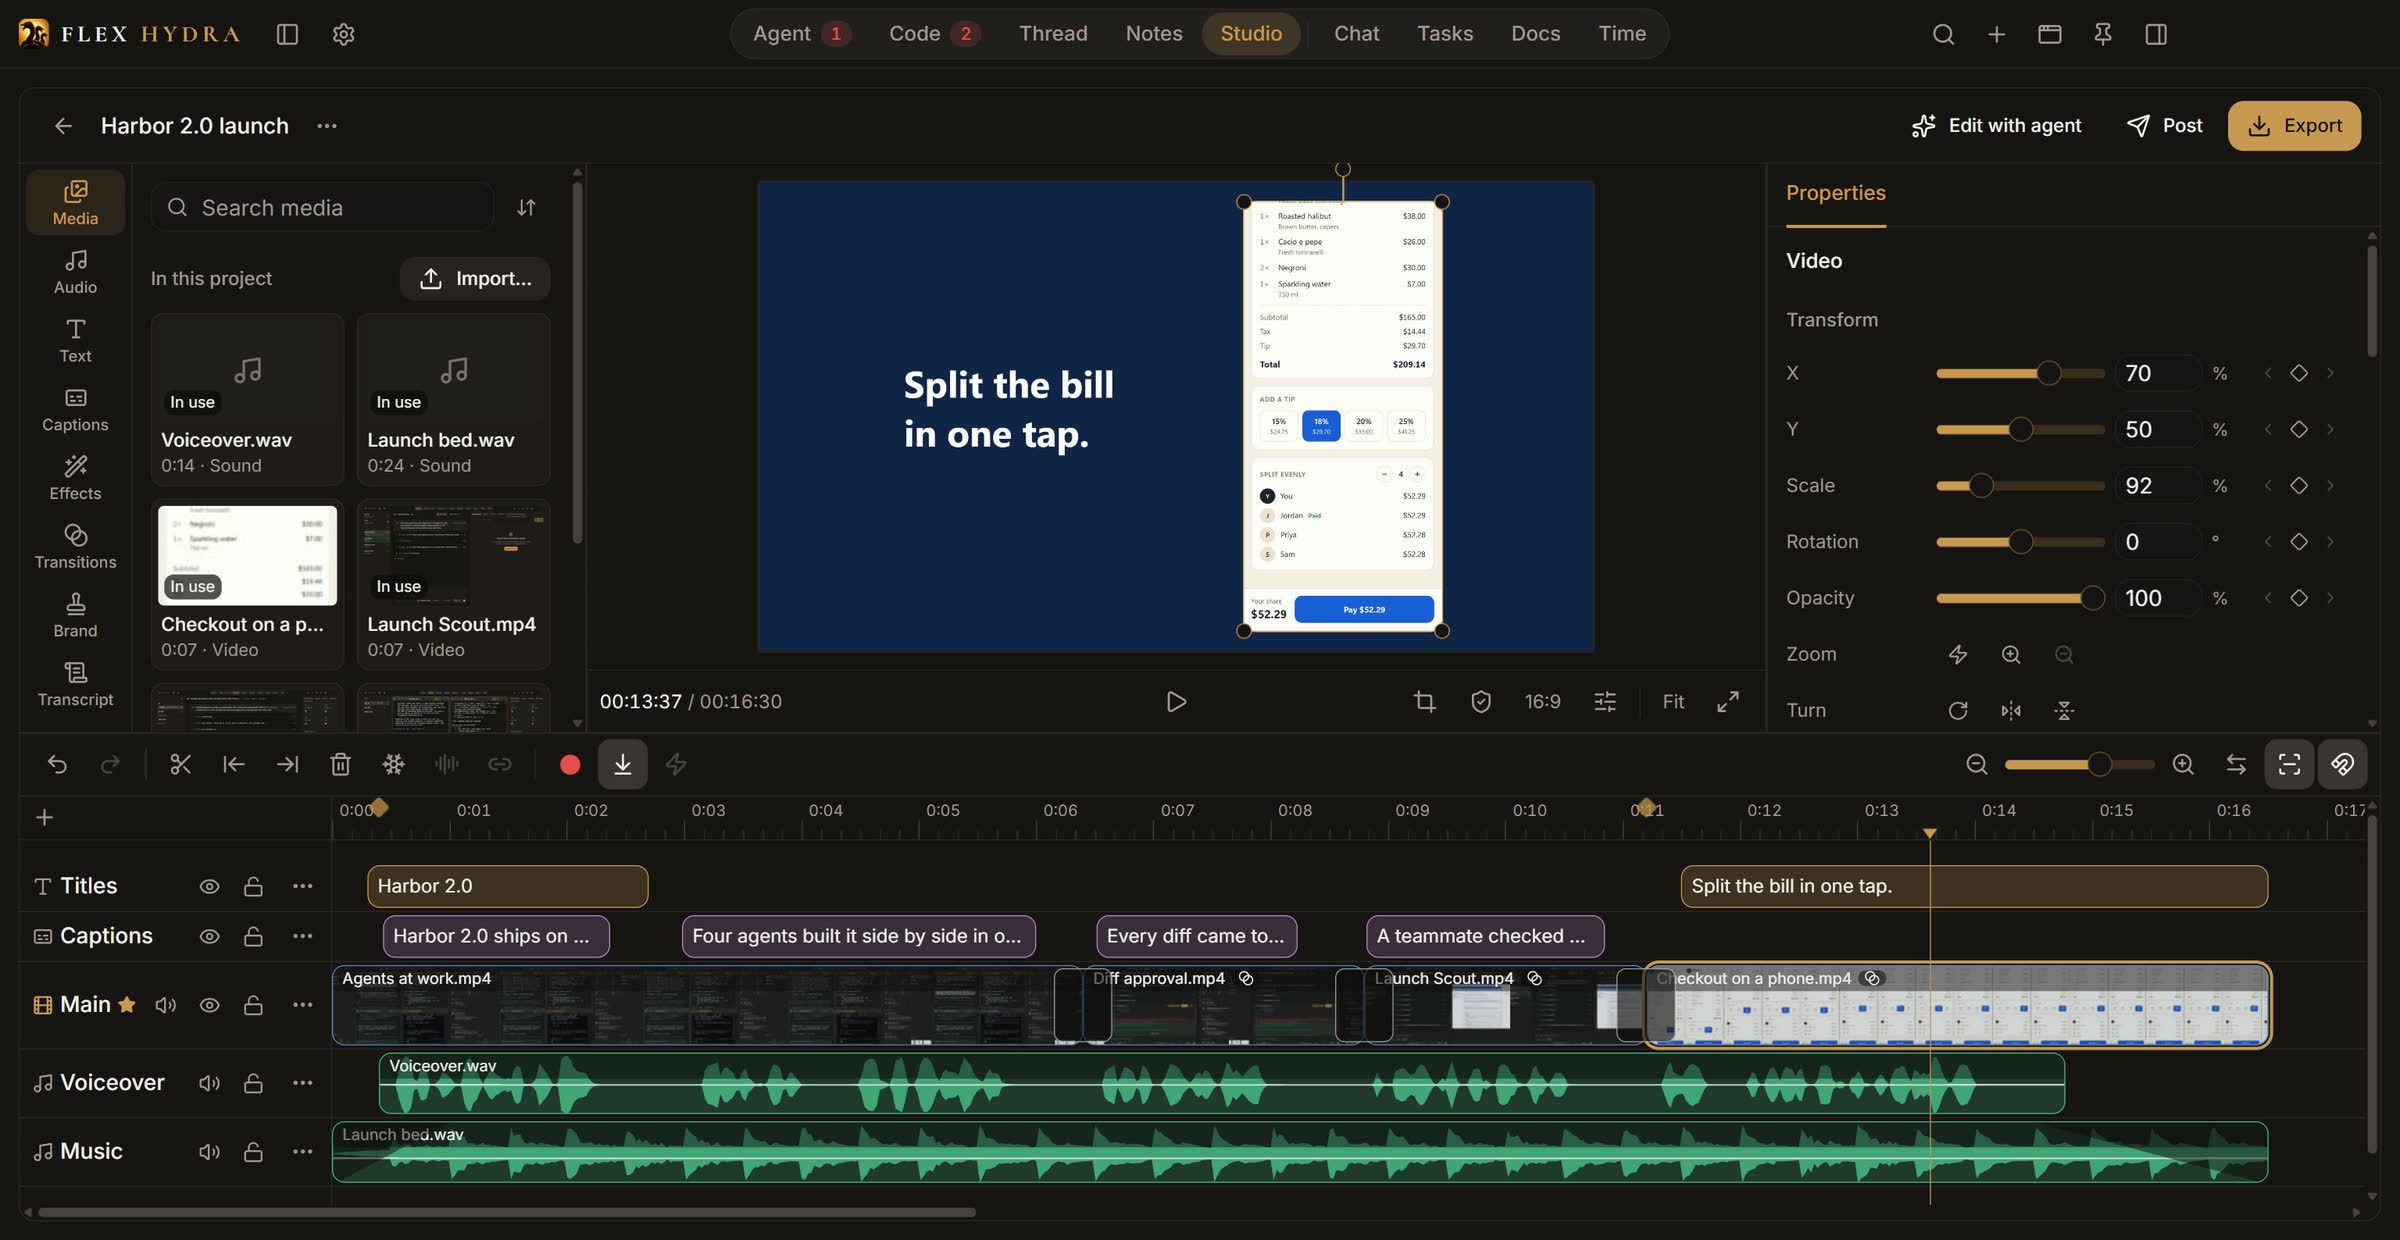Open Harbor 2.0 launch project options menu
2400x1240 pixels.
pyautogui.click(x=327, y=126)
